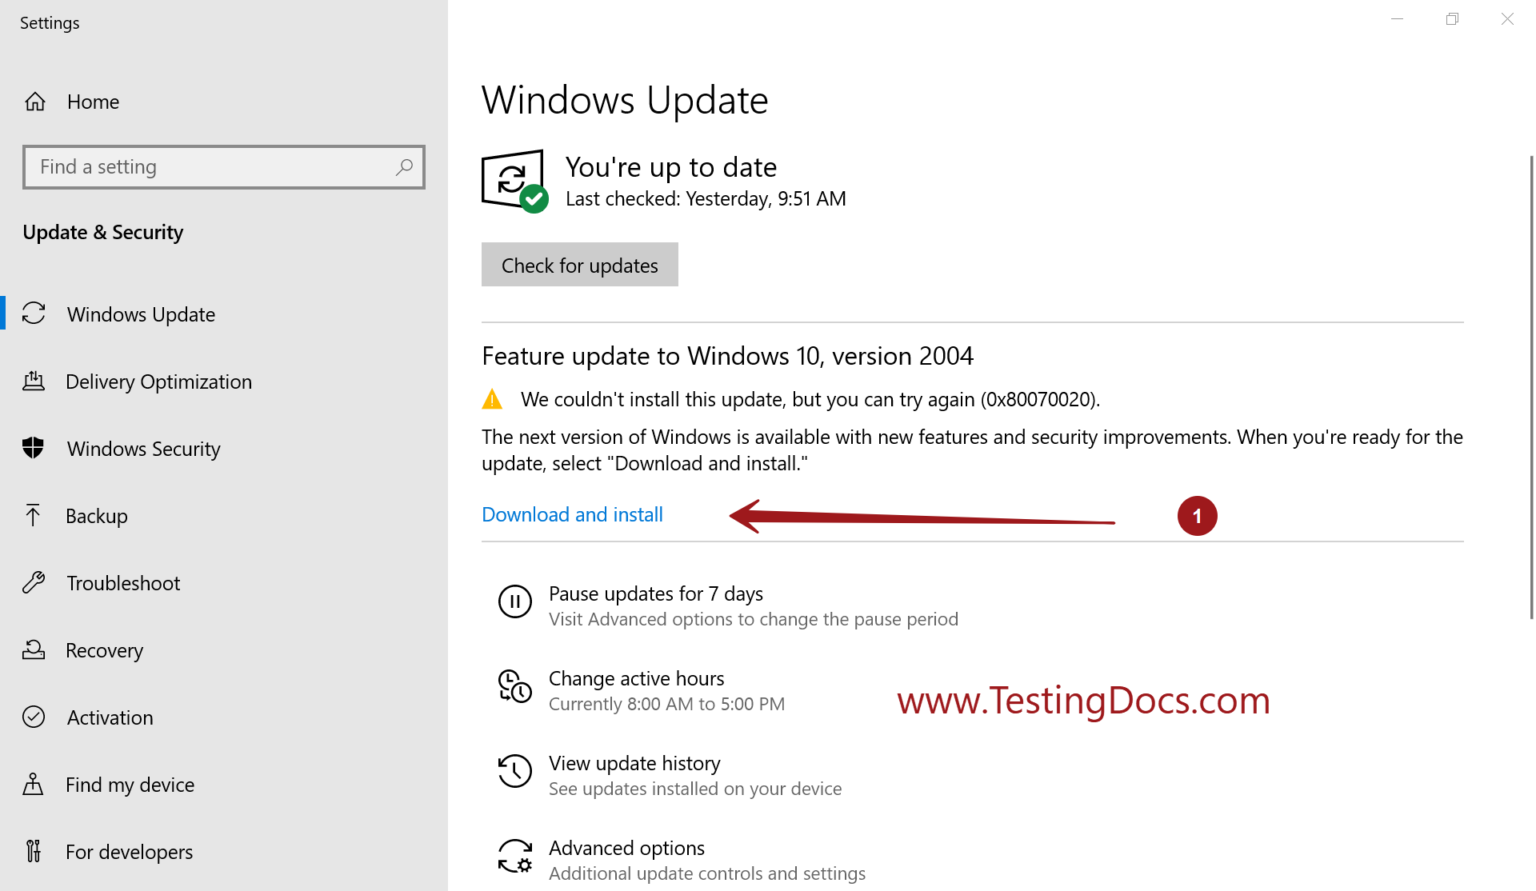
Task: Click the Download and install link
Action: pyautogui.click(x=572, y=514)
